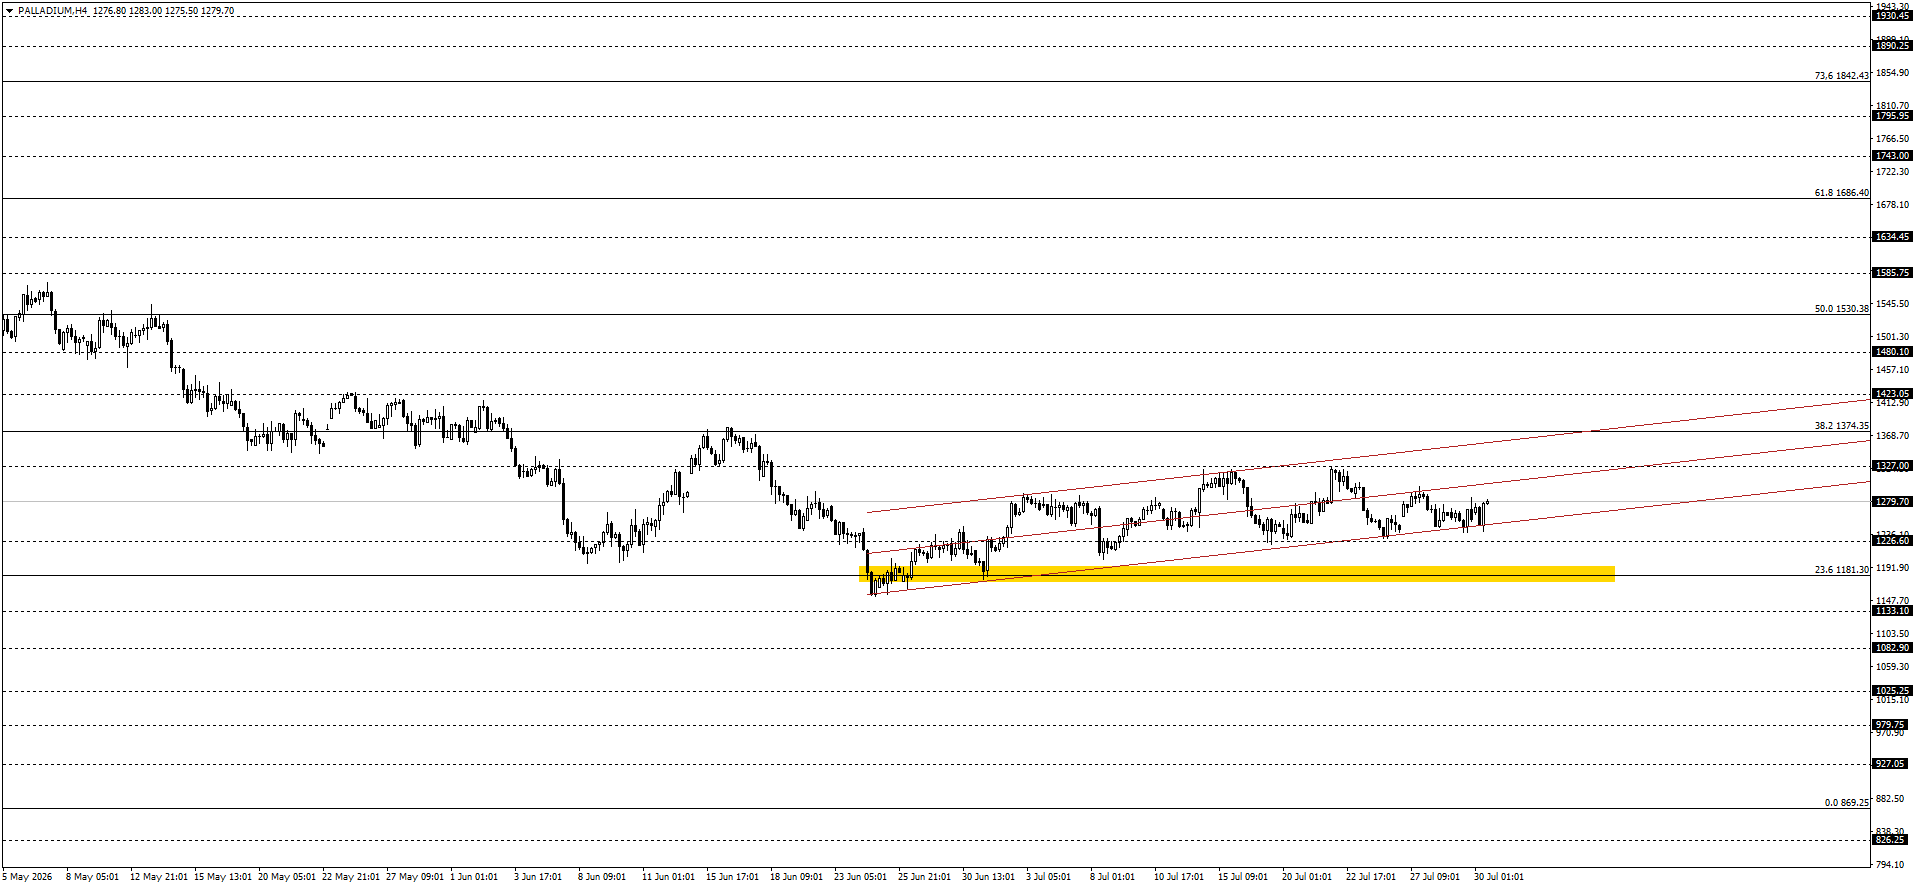Click the 8 Jul 01:01 time label

(1112, 877)
